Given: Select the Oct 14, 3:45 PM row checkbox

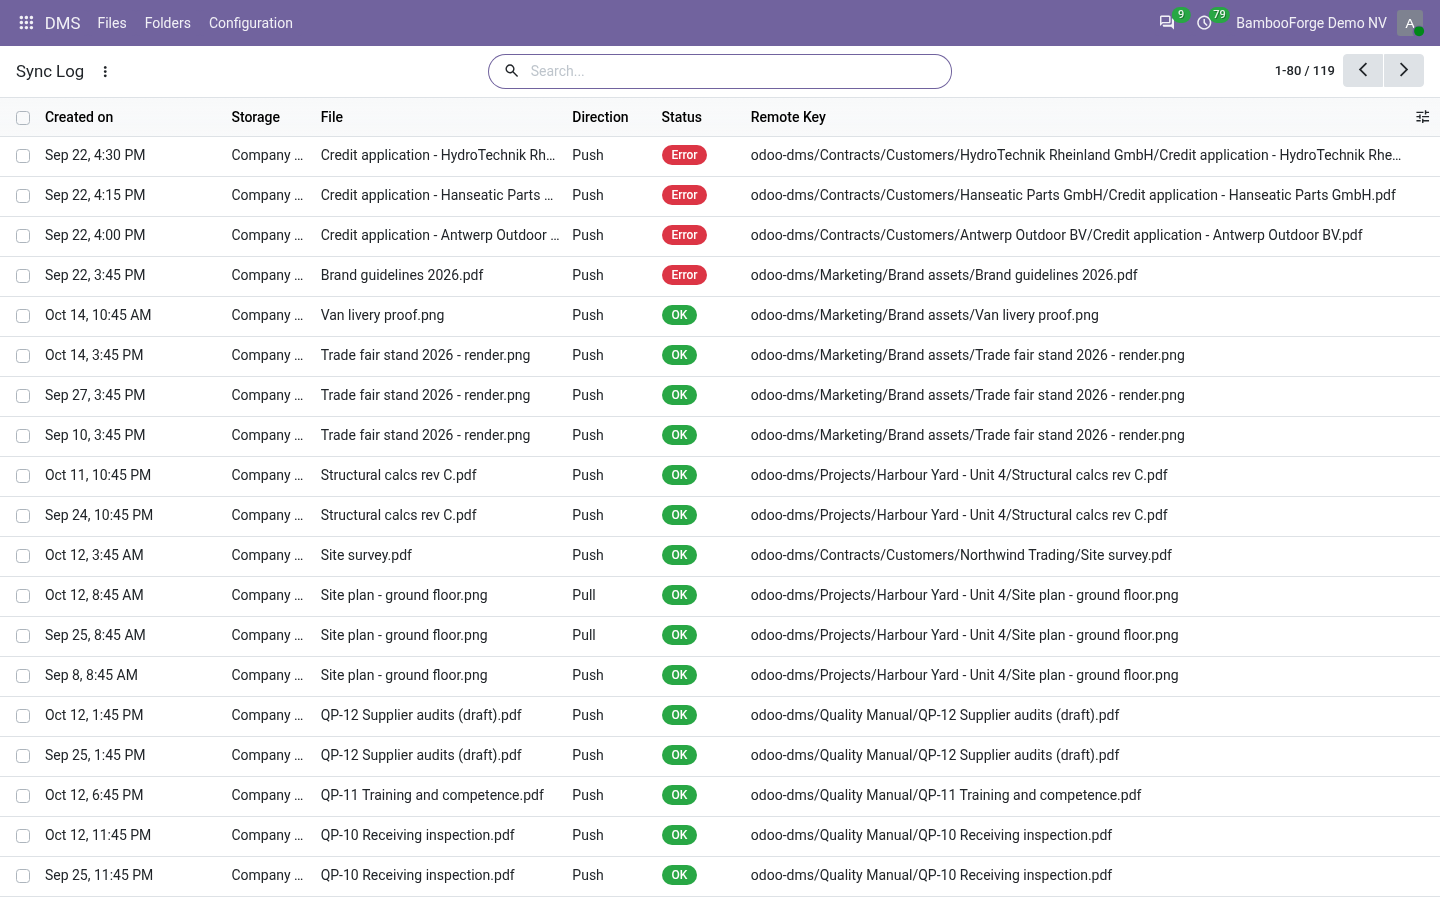Looking at the screenshot, I should [x=23, y=356].
